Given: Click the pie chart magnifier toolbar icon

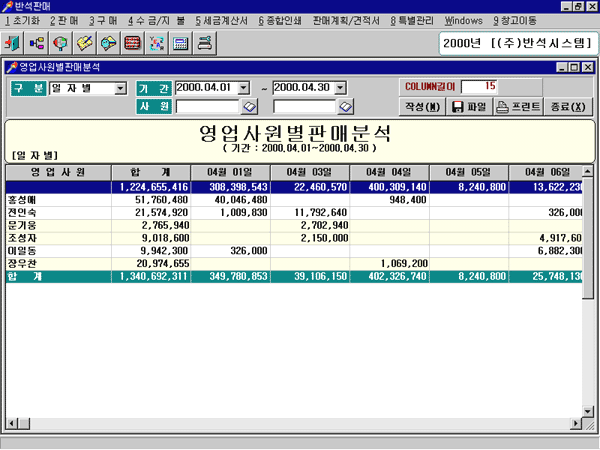Looking at the screenshot, I should click(x=61, y=43).
